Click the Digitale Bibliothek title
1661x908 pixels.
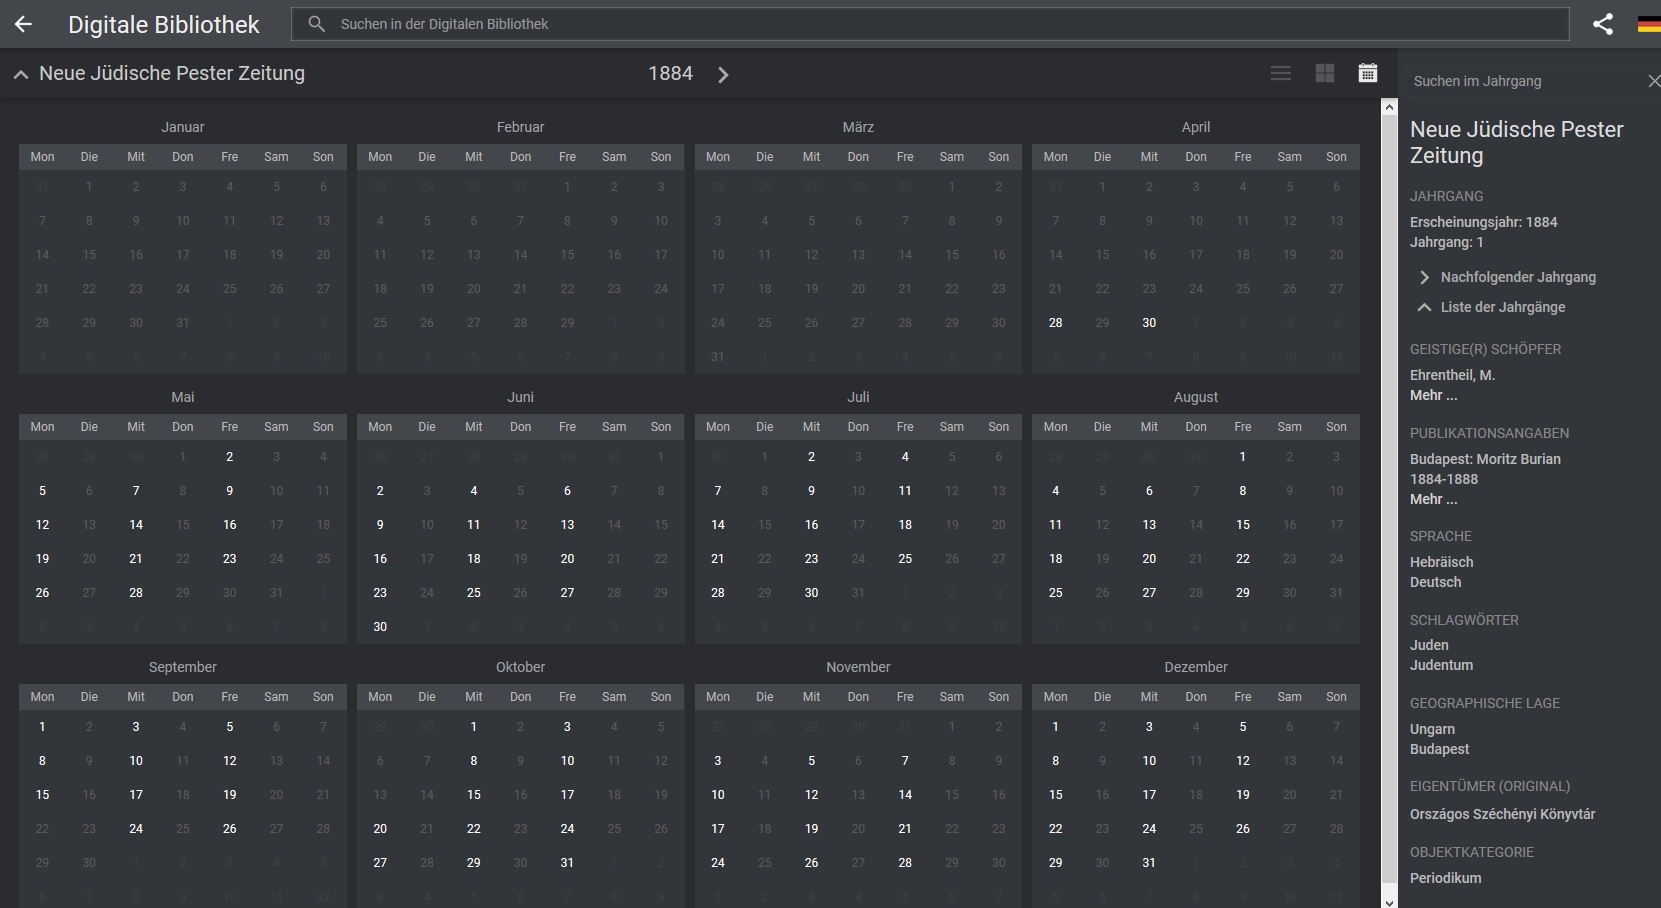coord(164,25)
